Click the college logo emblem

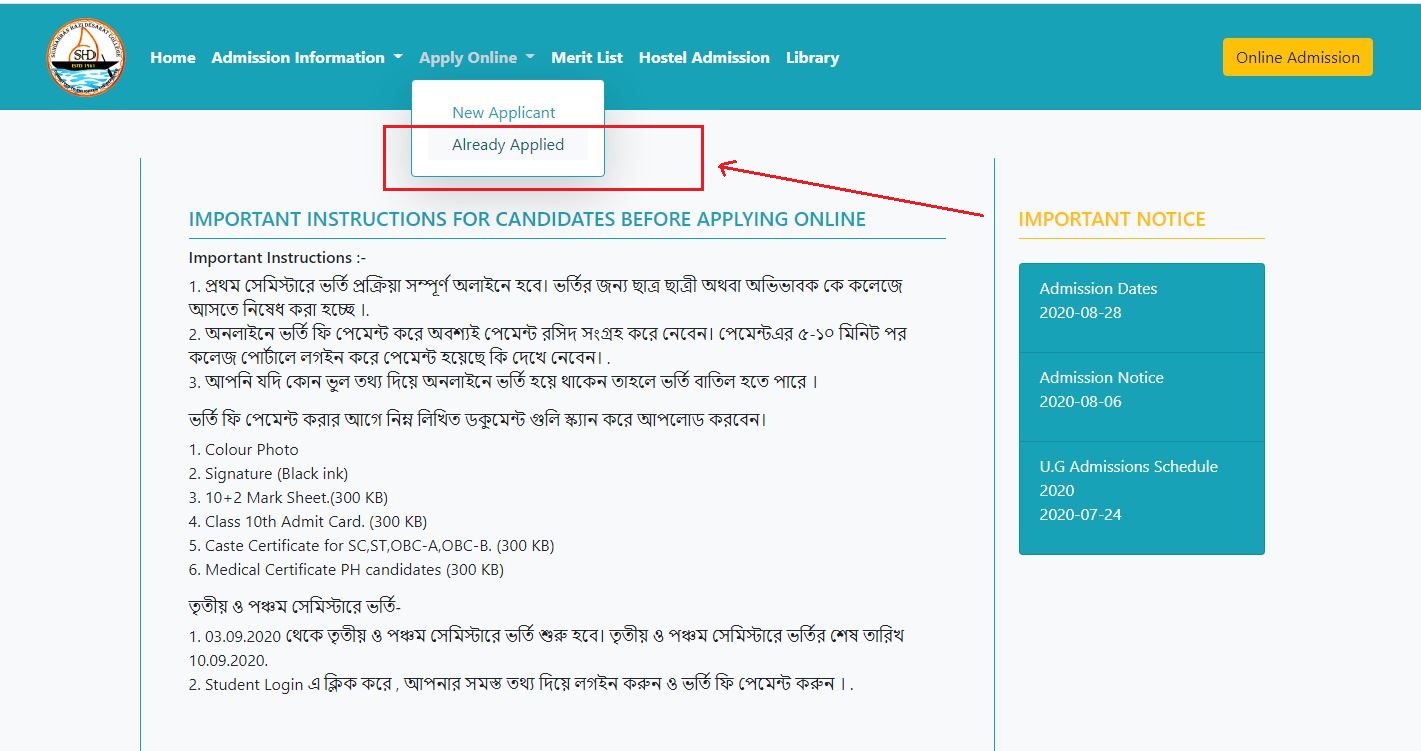85,58
